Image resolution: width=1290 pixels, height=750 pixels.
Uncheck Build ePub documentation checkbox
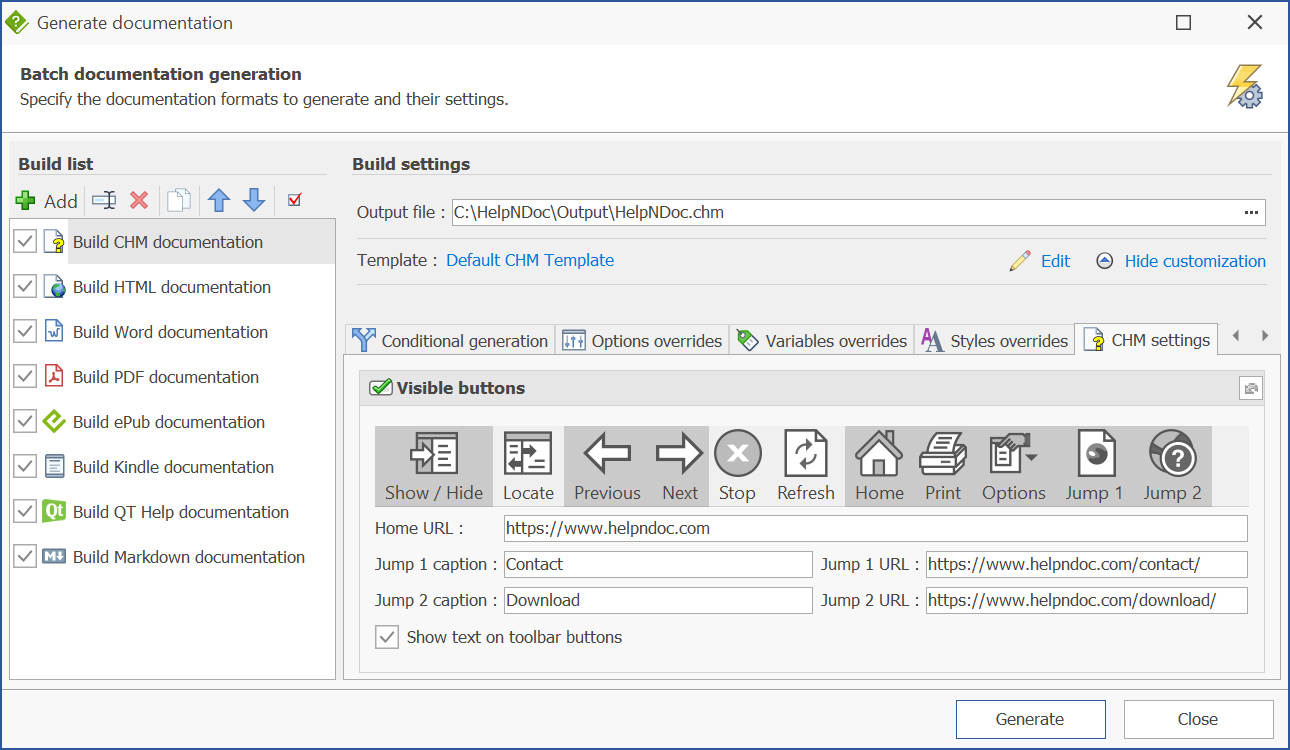tap(25, 422)
